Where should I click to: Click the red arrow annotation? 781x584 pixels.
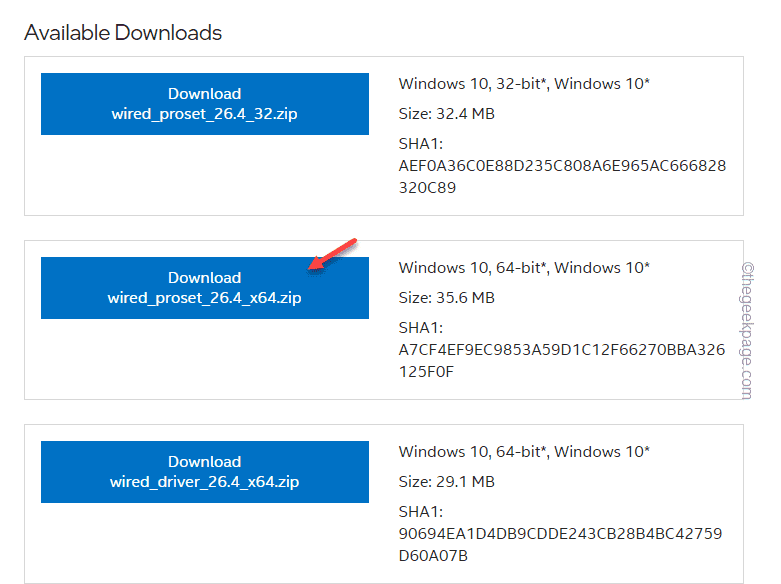click(332, 254)
